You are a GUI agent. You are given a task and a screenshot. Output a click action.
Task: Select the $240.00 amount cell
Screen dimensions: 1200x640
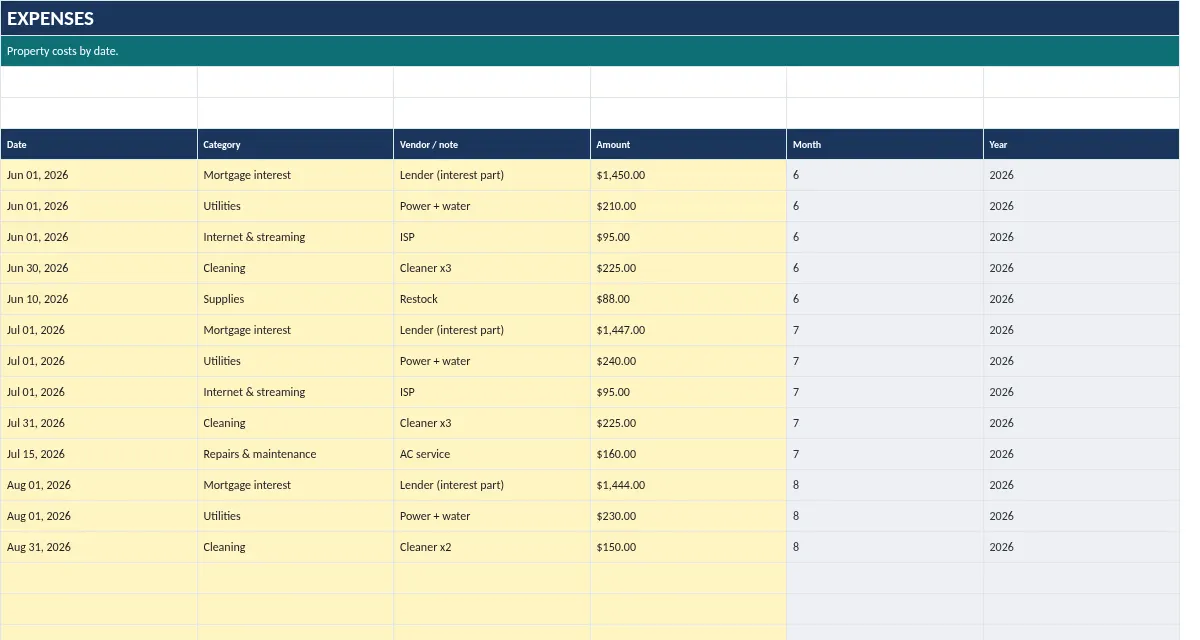click(x=688, y=361)
